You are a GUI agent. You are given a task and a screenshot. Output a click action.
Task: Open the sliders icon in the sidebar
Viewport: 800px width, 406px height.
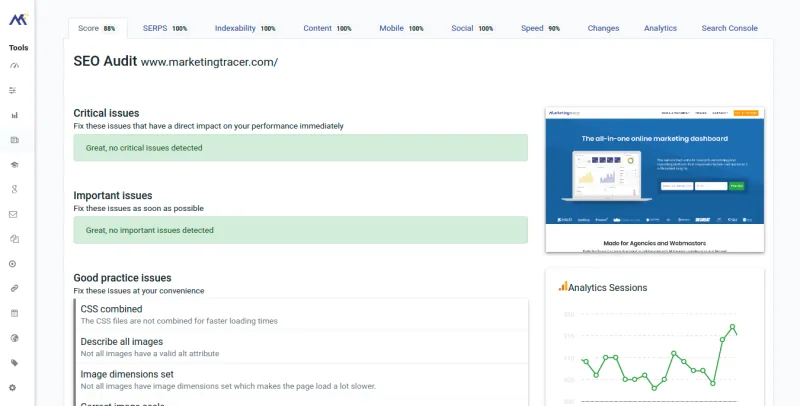point(13,90)
